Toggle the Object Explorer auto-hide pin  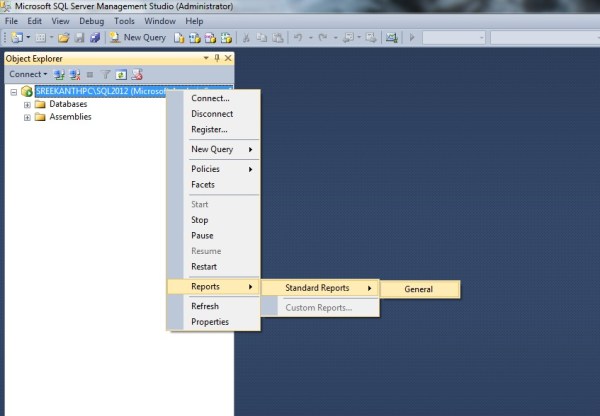coord(217,58)
